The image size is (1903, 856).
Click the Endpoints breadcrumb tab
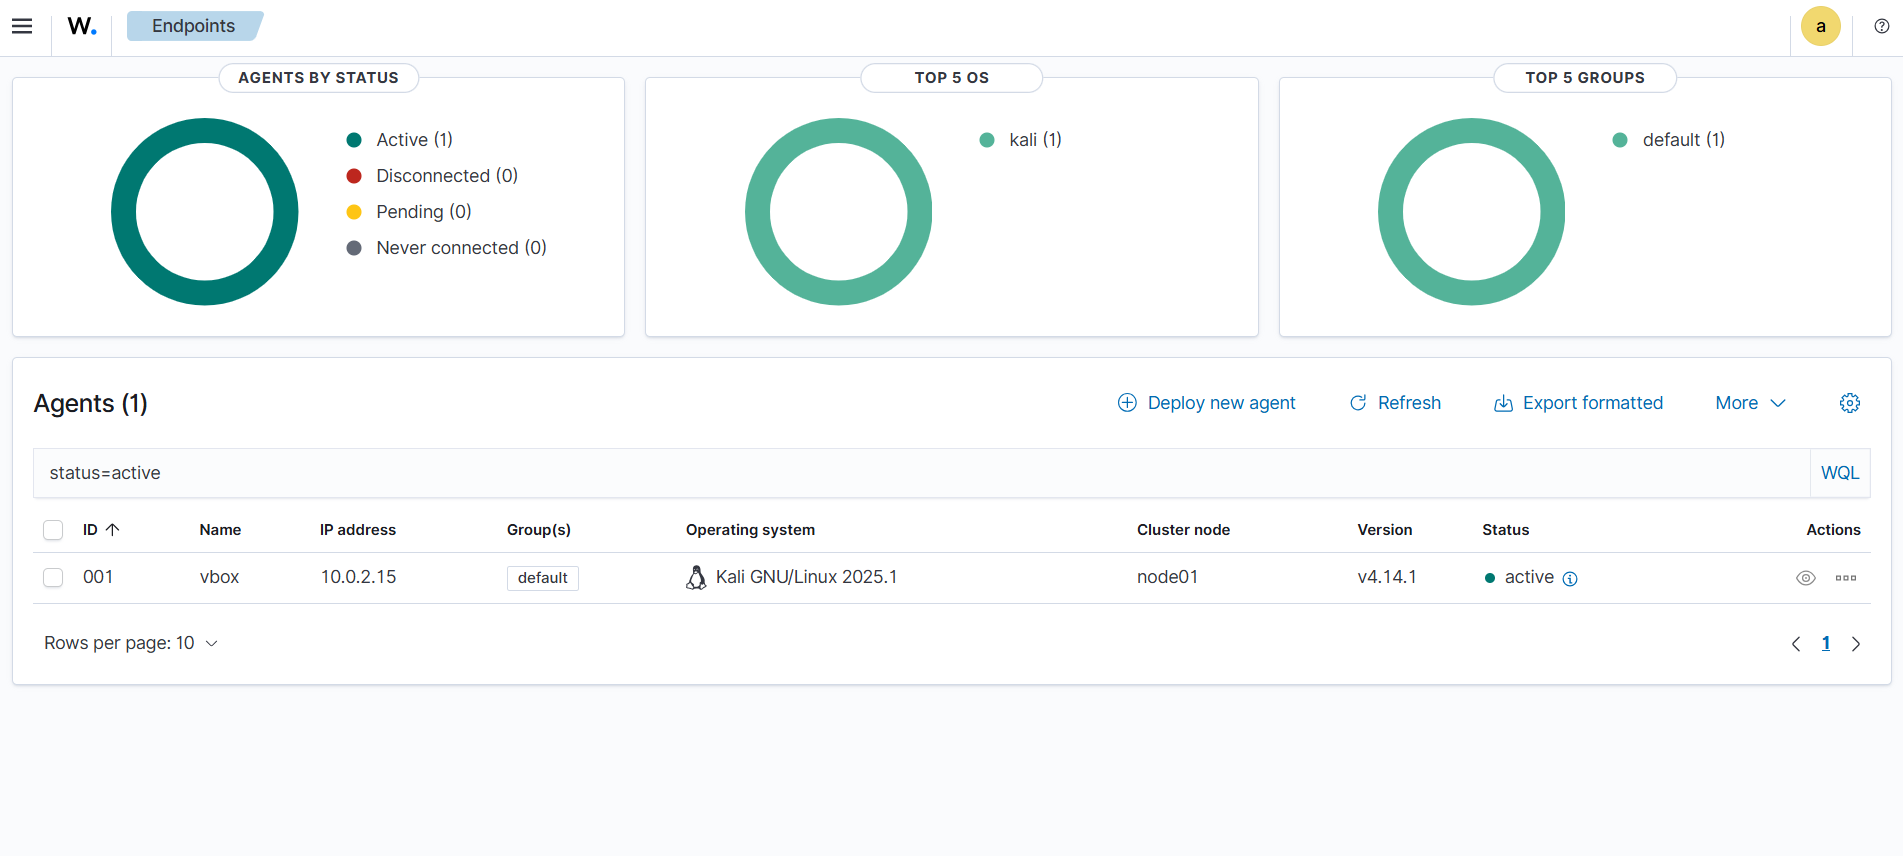tap(193, 26)
